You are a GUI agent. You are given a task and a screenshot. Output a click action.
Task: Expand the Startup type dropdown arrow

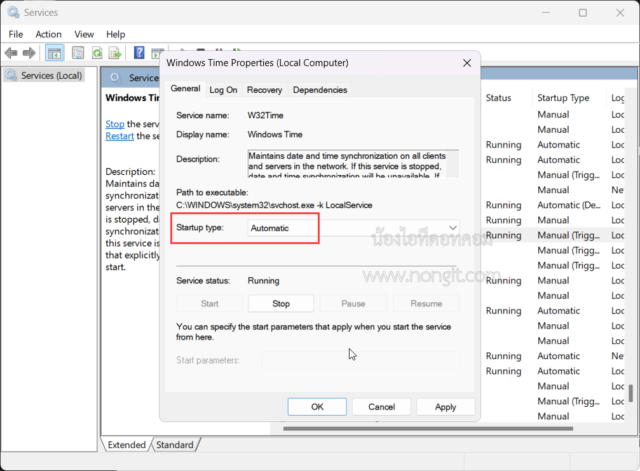pyautogui.click(x=453, y=228)
